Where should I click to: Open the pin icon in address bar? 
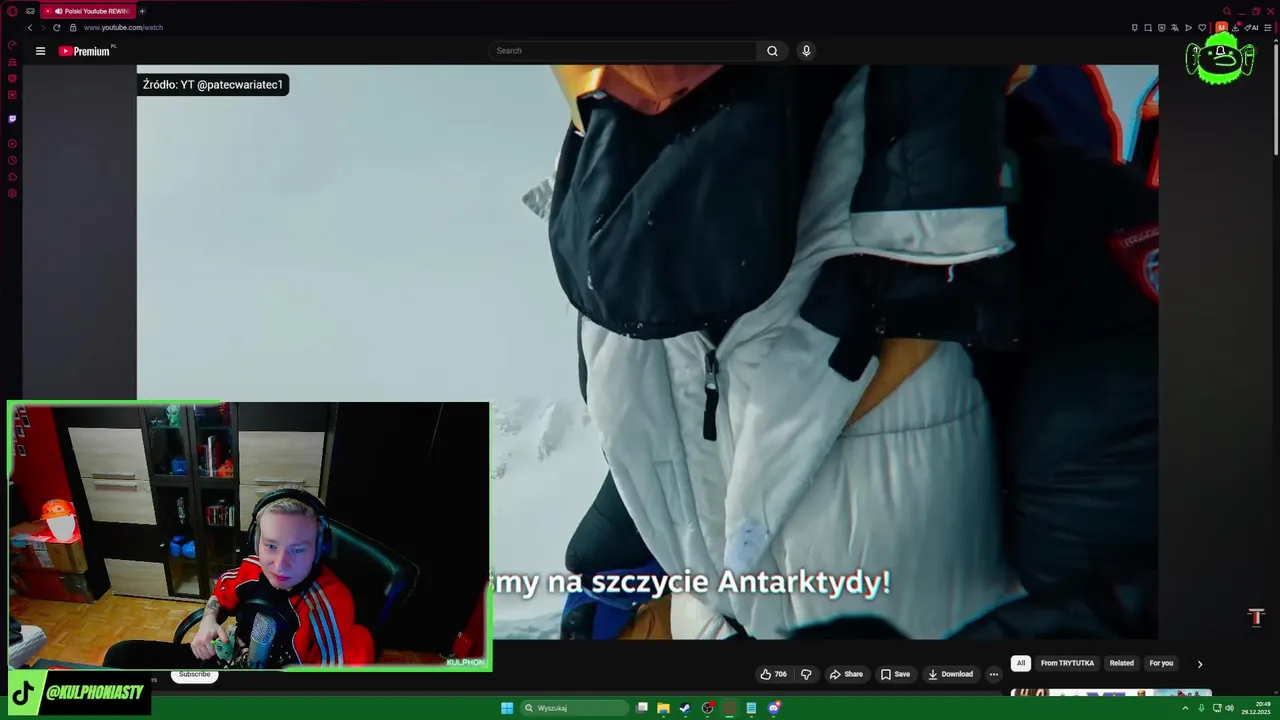[x=1135, y=28]
